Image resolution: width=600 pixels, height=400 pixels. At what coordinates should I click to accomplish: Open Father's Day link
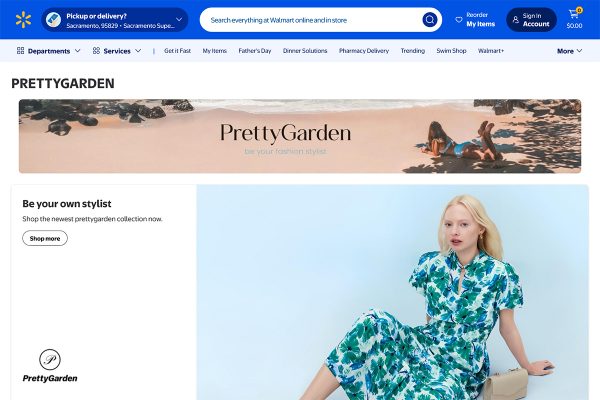[x=254, y=51]
